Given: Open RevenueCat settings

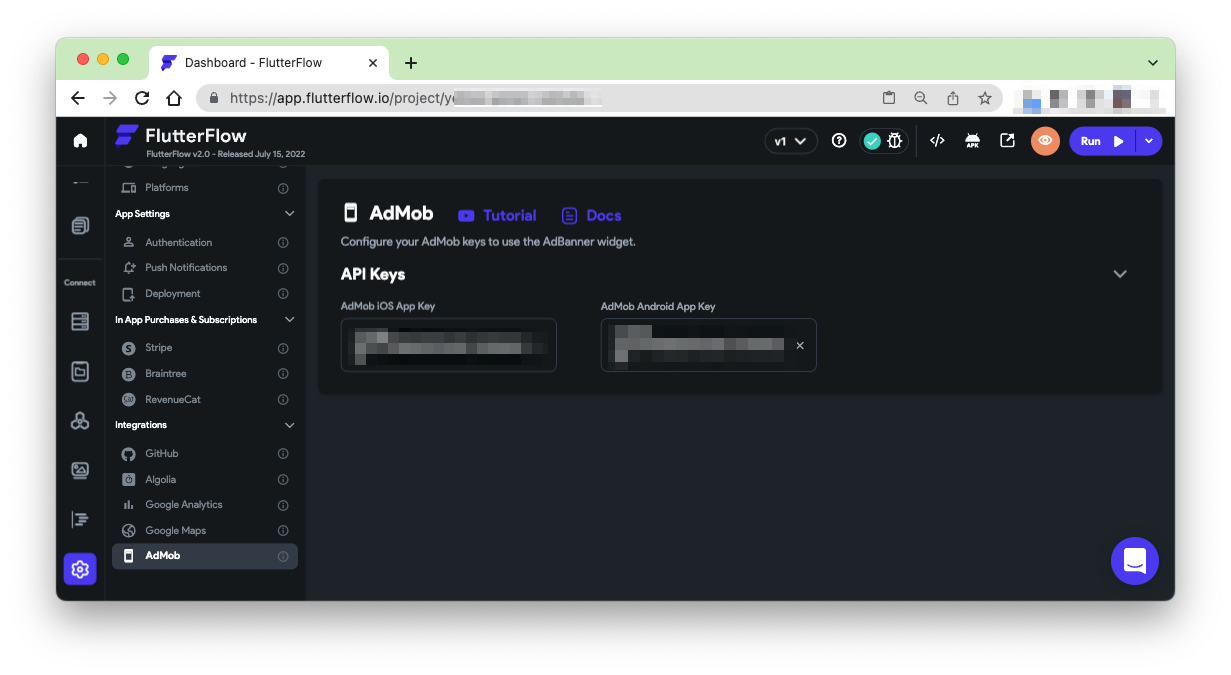Looking at the screenshot, I should 205,400.
